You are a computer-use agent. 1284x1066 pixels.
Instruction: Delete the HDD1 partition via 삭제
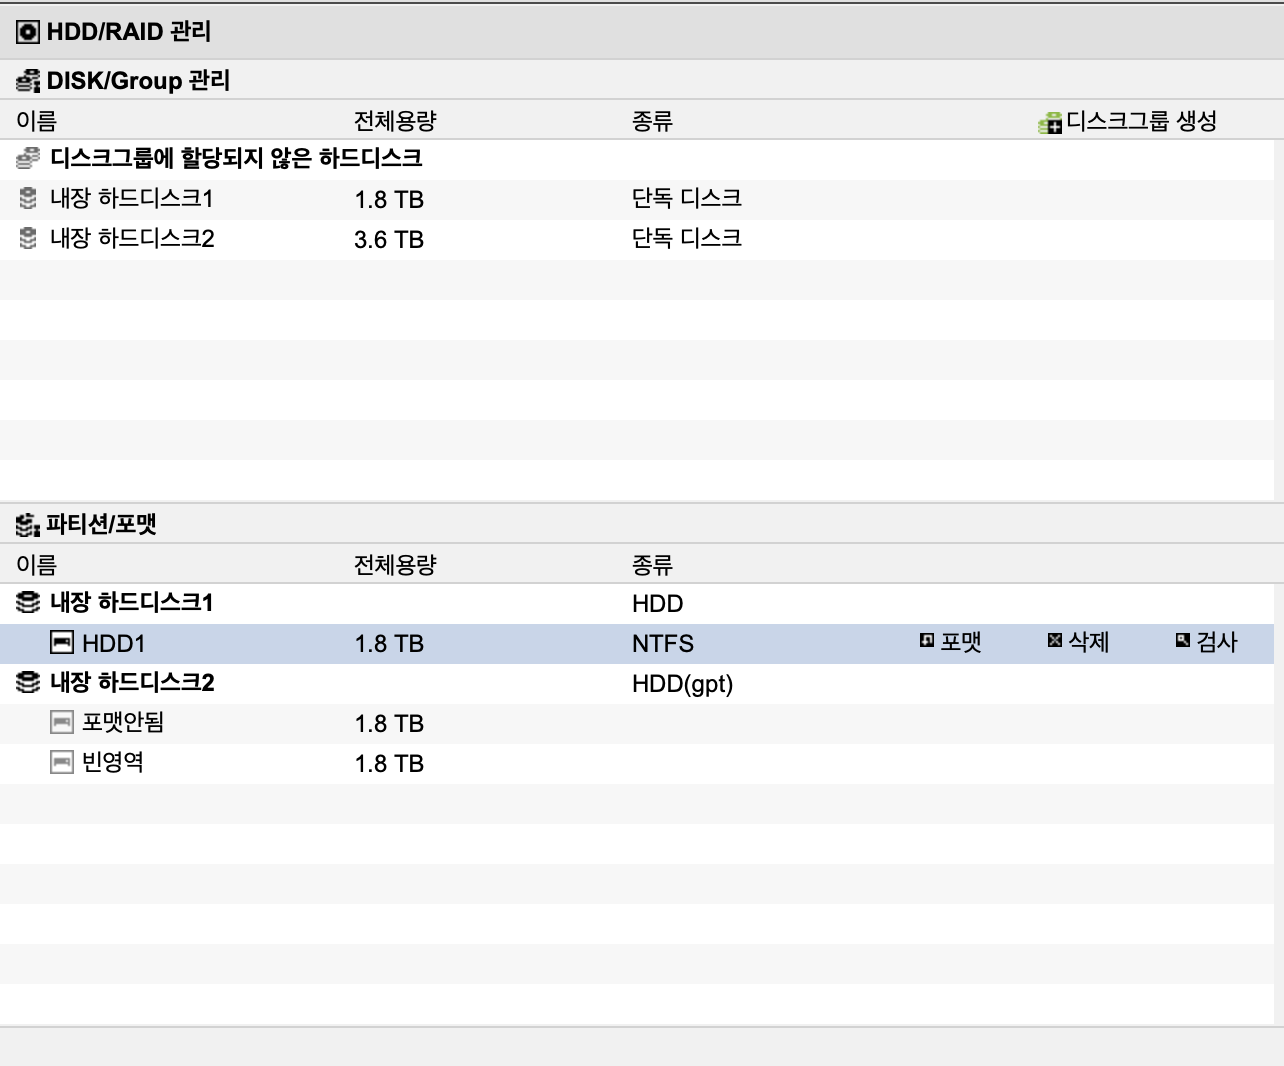pos(1078,642)
